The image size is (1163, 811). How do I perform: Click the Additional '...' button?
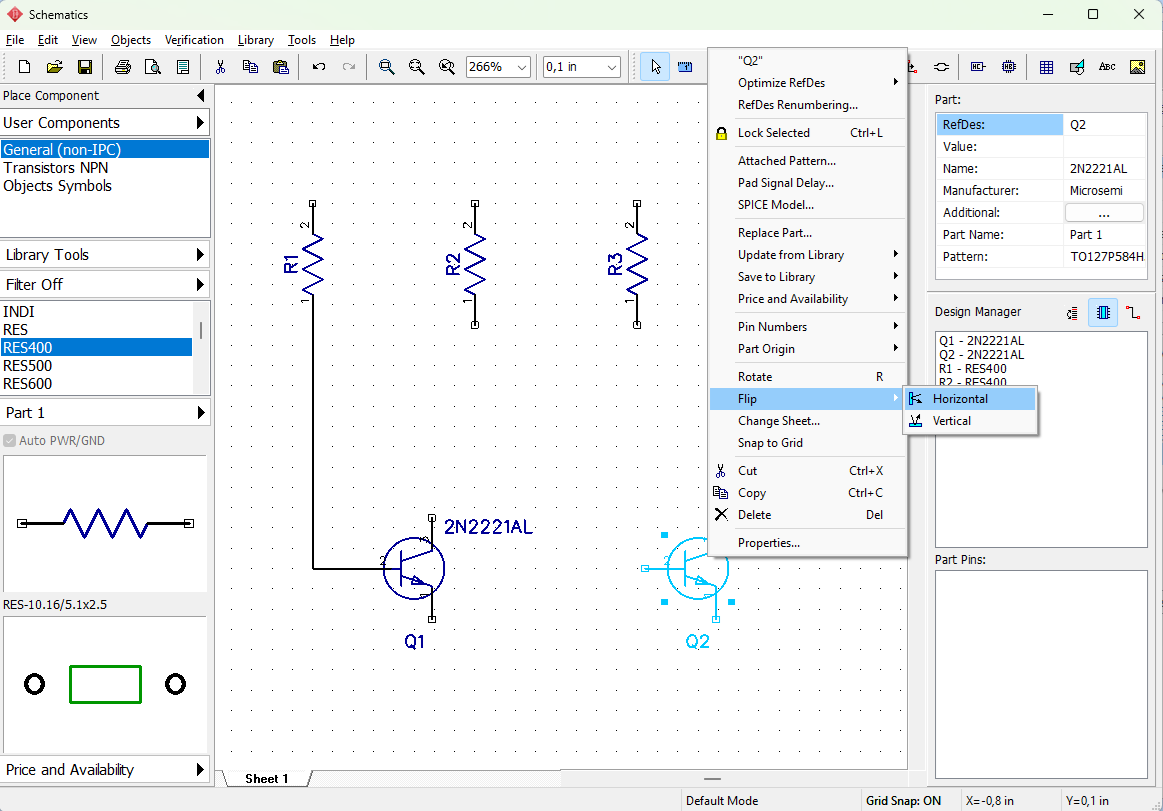(1104, 213)
